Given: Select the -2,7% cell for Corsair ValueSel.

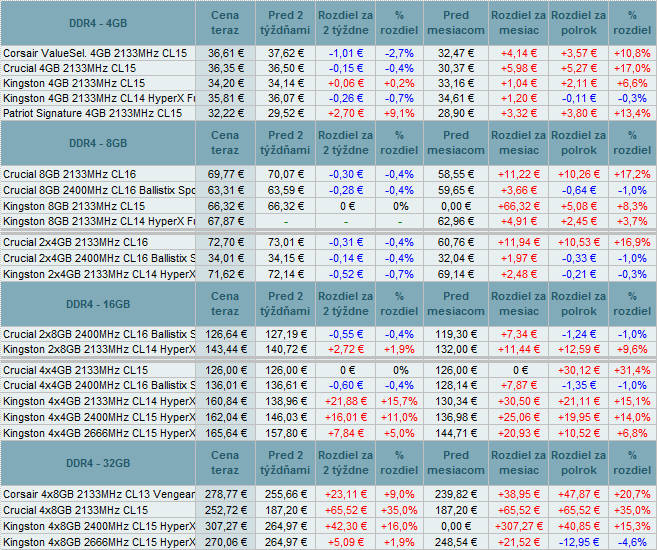Looking at the screenshot, I should pyautogui.click(x=399, y=53).
